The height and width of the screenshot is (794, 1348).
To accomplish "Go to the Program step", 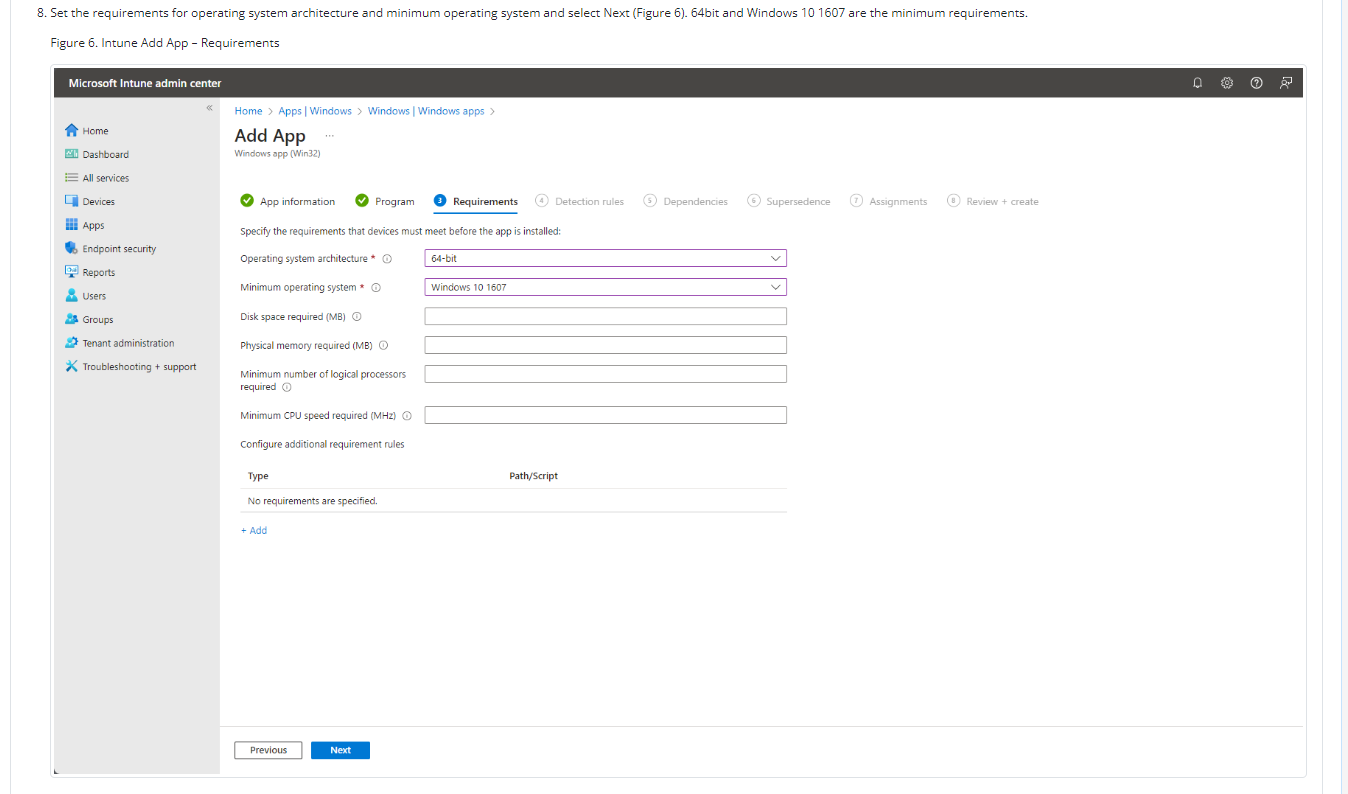I will [x=385, y=201].
